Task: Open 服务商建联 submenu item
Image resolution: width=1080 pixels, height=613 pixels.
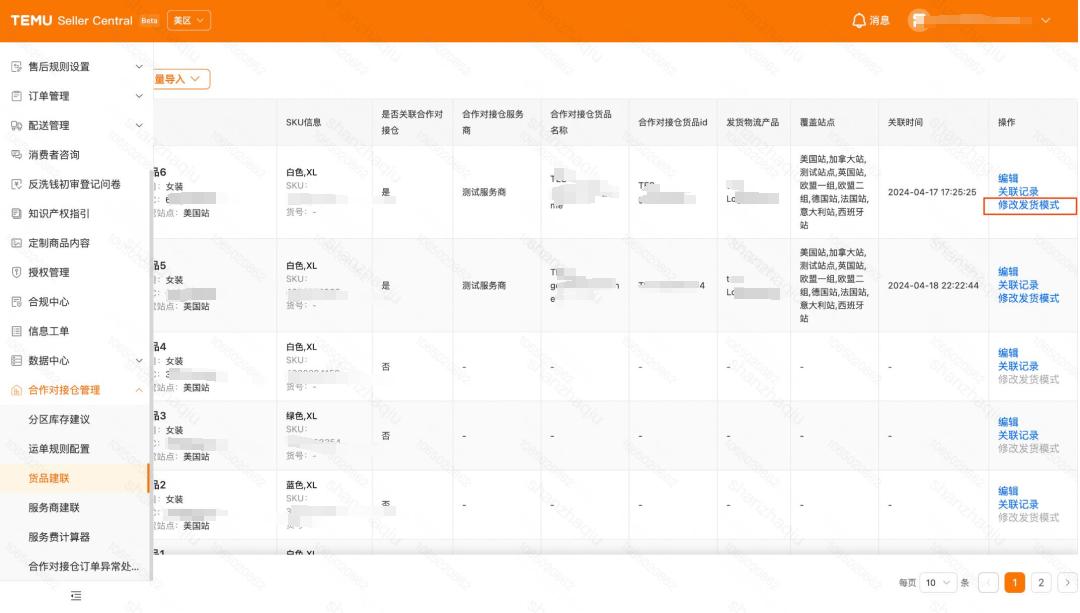Action: (54, 508)
